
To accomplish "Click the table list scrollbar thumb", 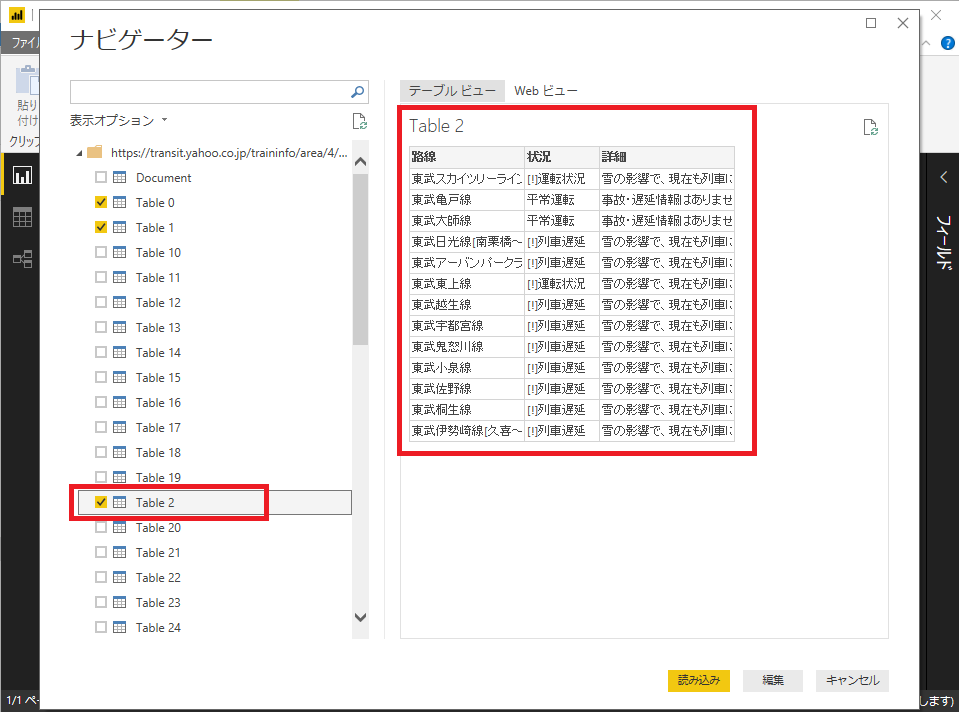I will point(361,260).
